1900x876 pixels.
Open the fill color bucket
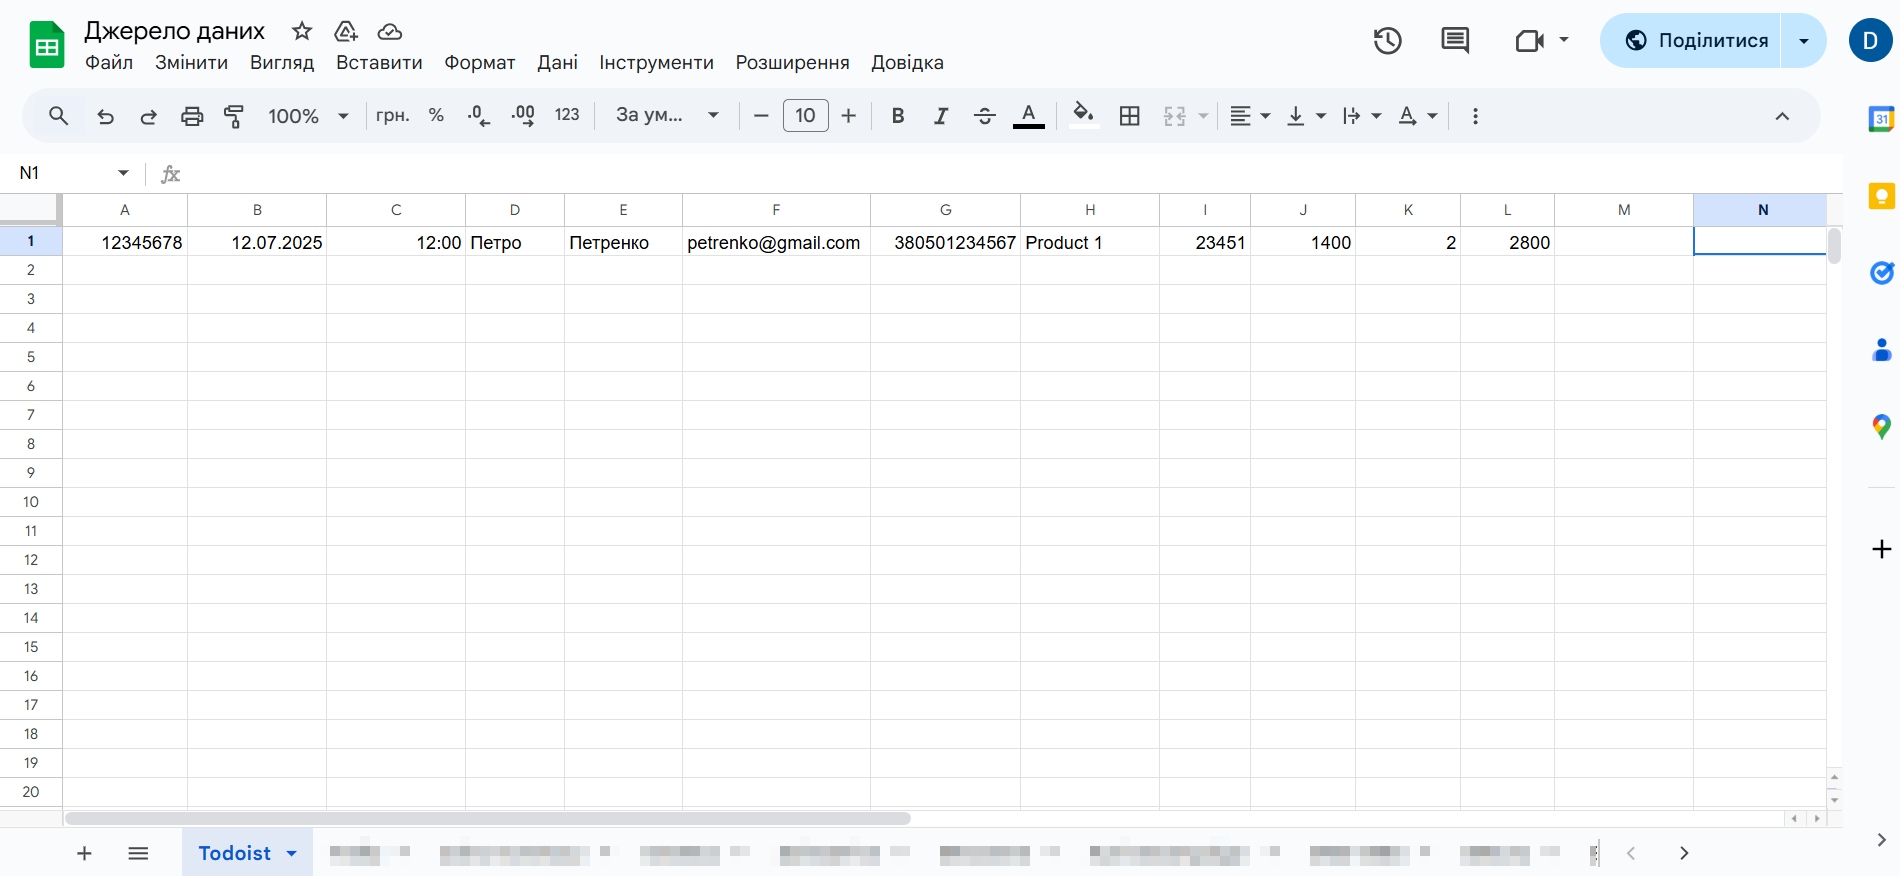point(1084,116)
